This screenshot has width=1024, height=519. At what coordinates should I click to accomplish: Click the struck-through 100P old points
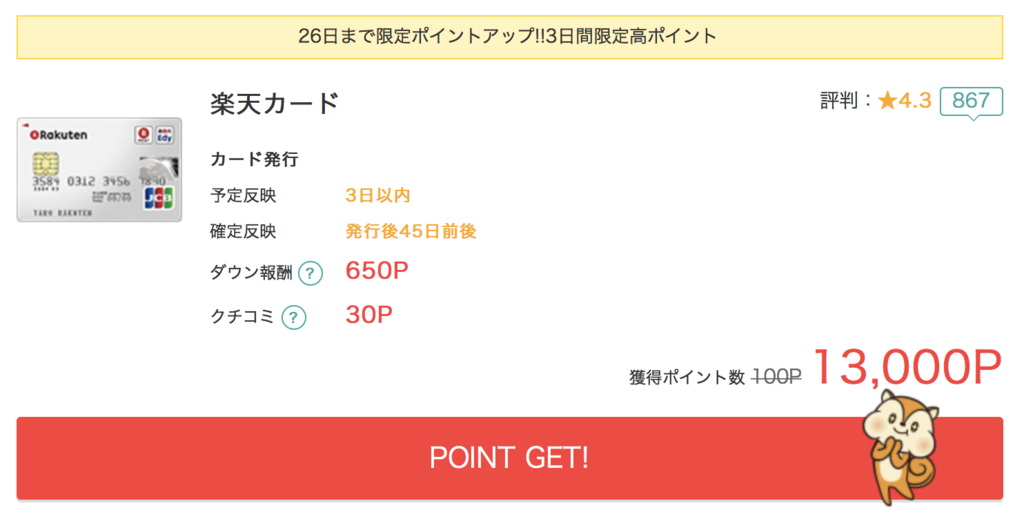click(776, 377)
